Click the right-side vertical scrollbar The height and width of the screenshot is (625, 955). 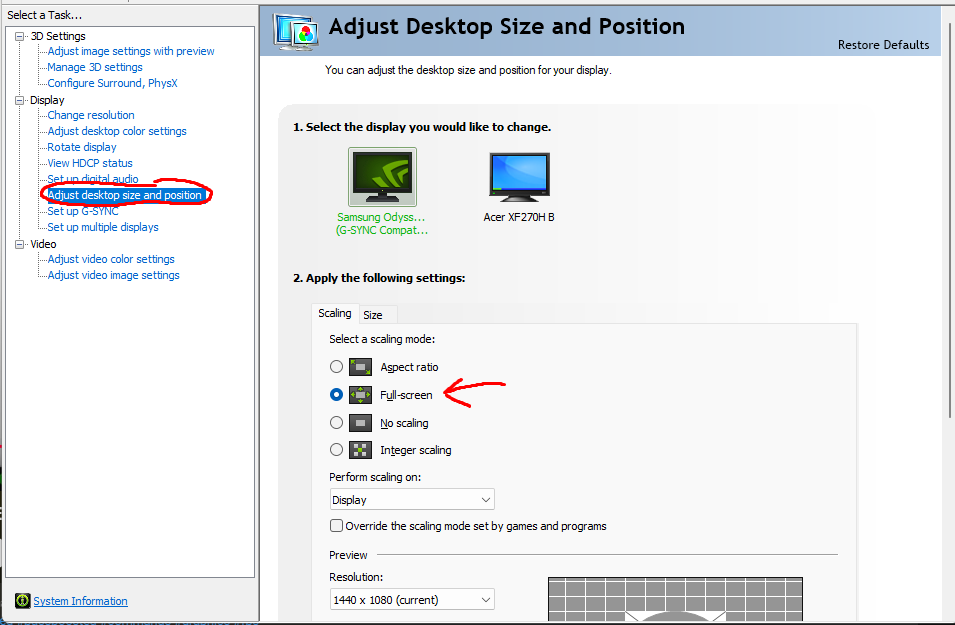click(950, 219)
